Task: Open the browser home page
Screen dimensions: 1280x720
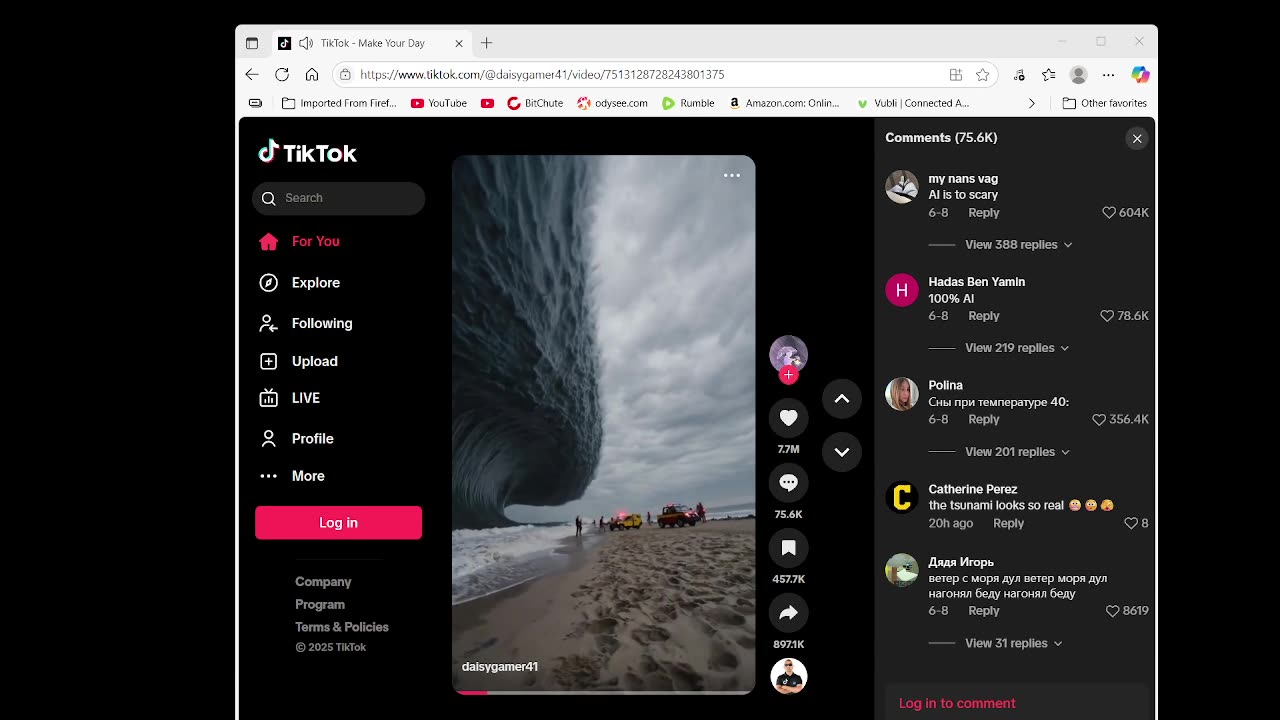Action: point(312,75)
